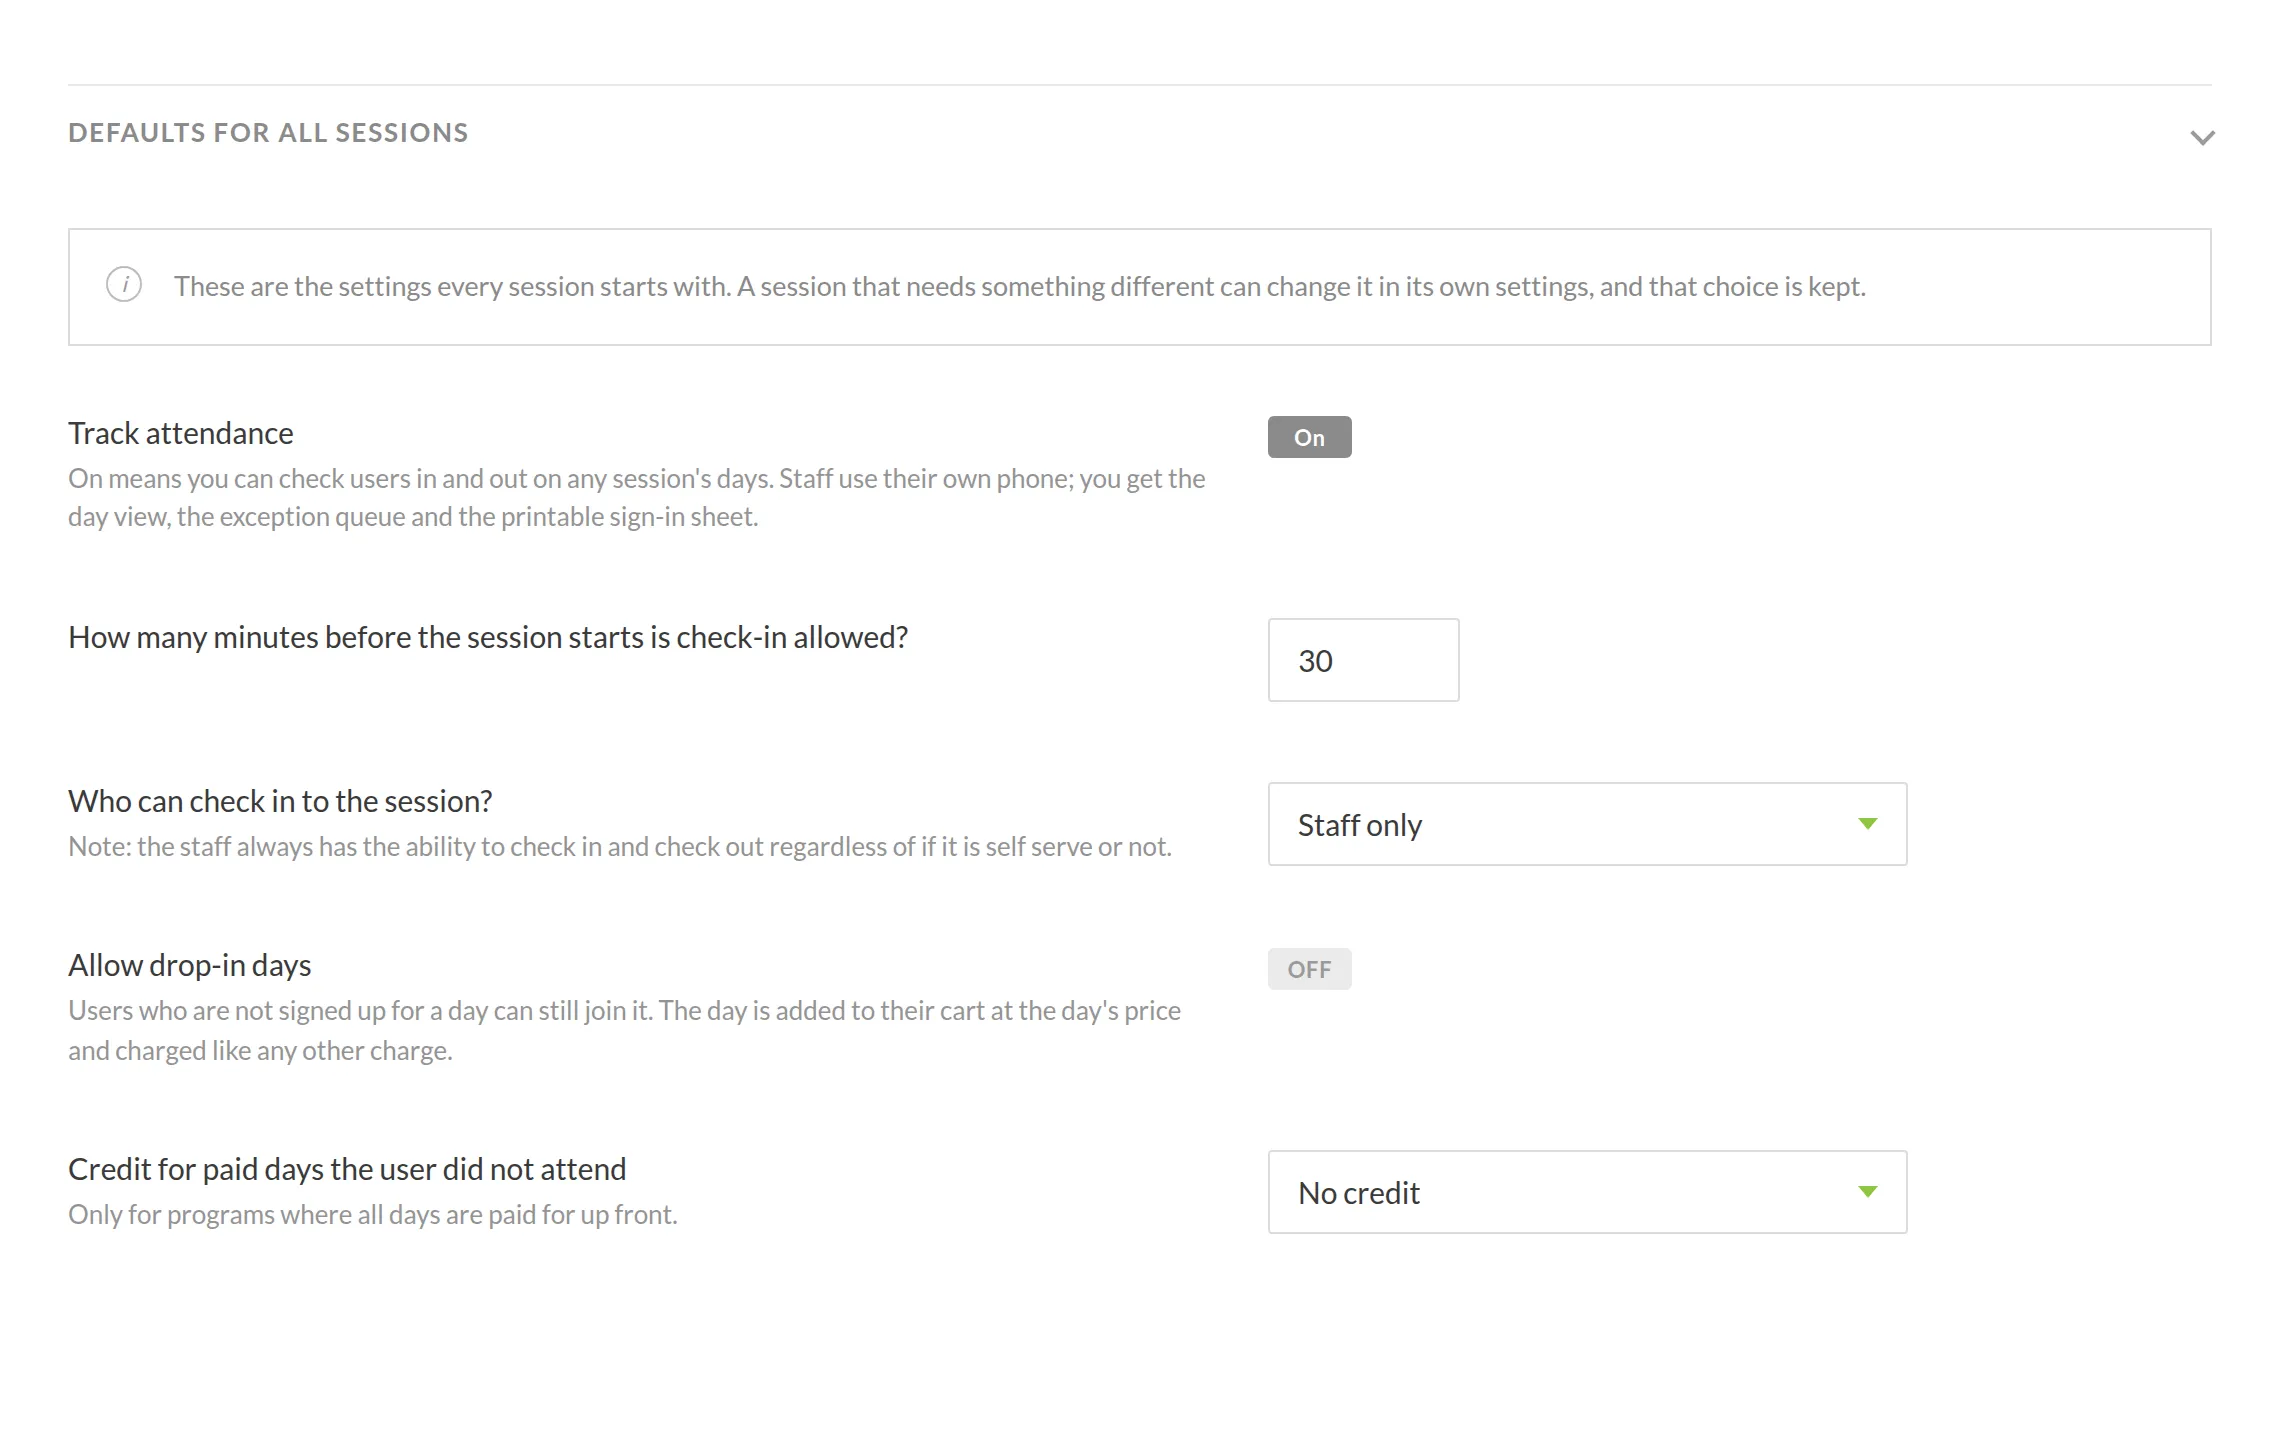The image size is (2280, 1432).
Task: Click the 'Users who are not signed up' description
Action: (625, 1030)
